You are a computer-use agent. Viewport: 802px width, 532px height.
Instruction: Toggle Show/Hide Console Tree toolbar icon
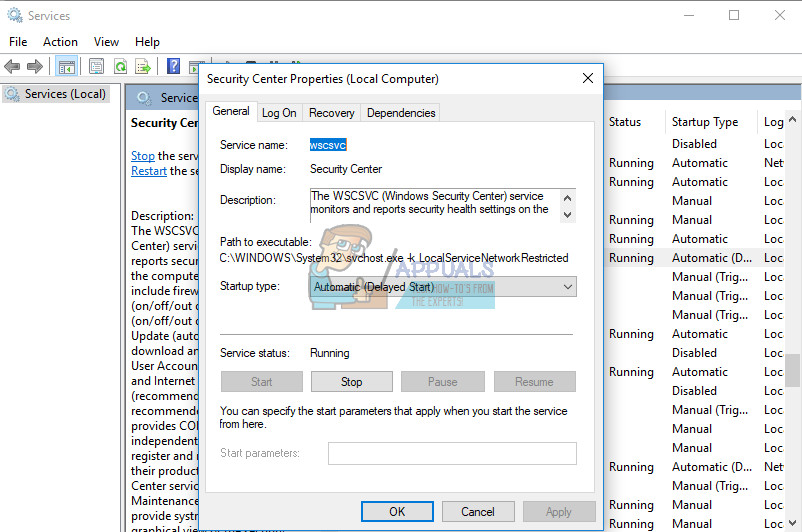pos(66,66)
